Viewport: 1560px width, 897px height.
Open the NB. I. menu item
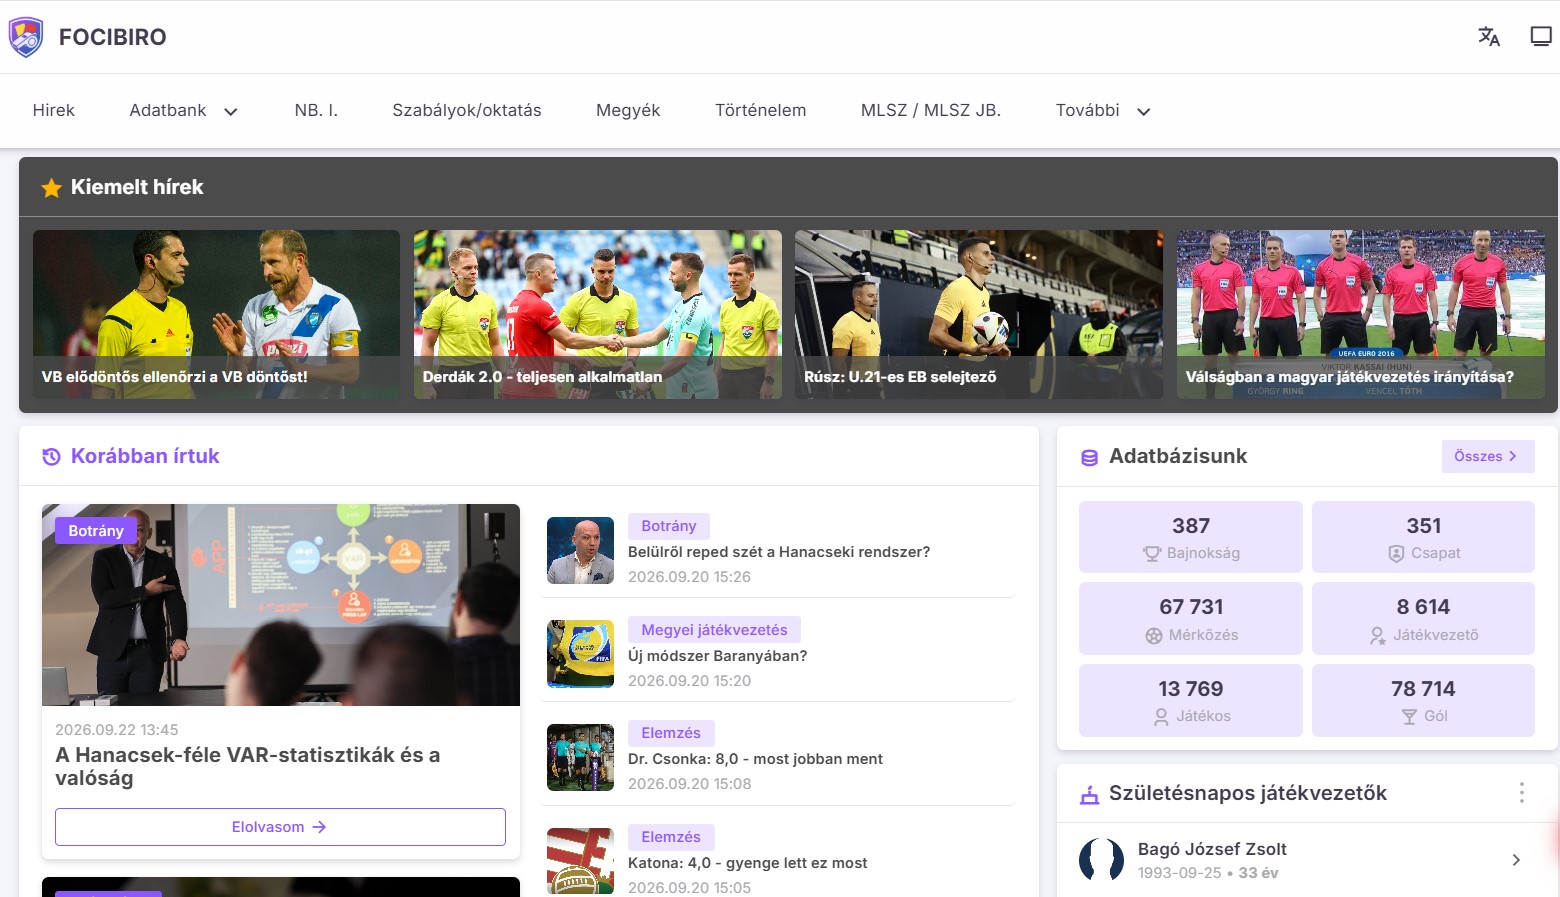coord(316,111)
